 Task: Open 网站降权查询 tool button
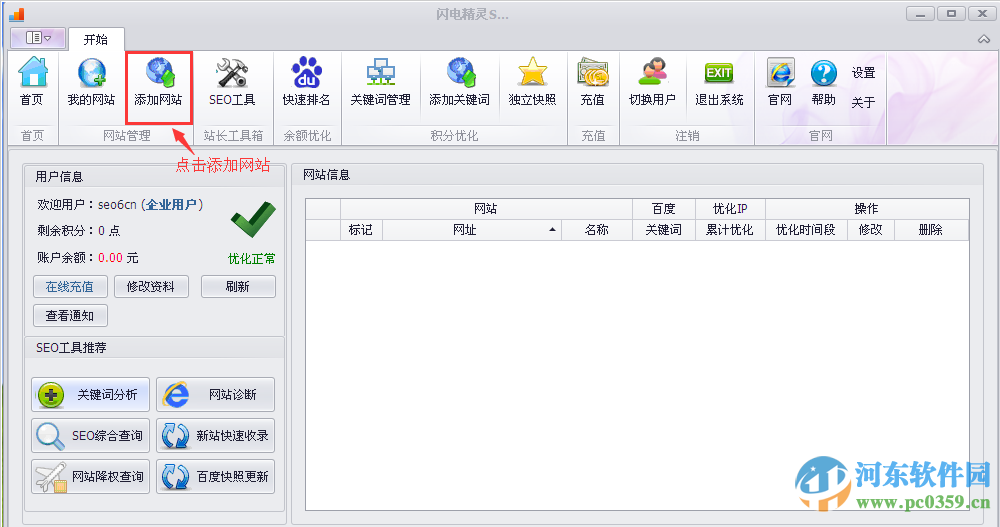[91, 476]
